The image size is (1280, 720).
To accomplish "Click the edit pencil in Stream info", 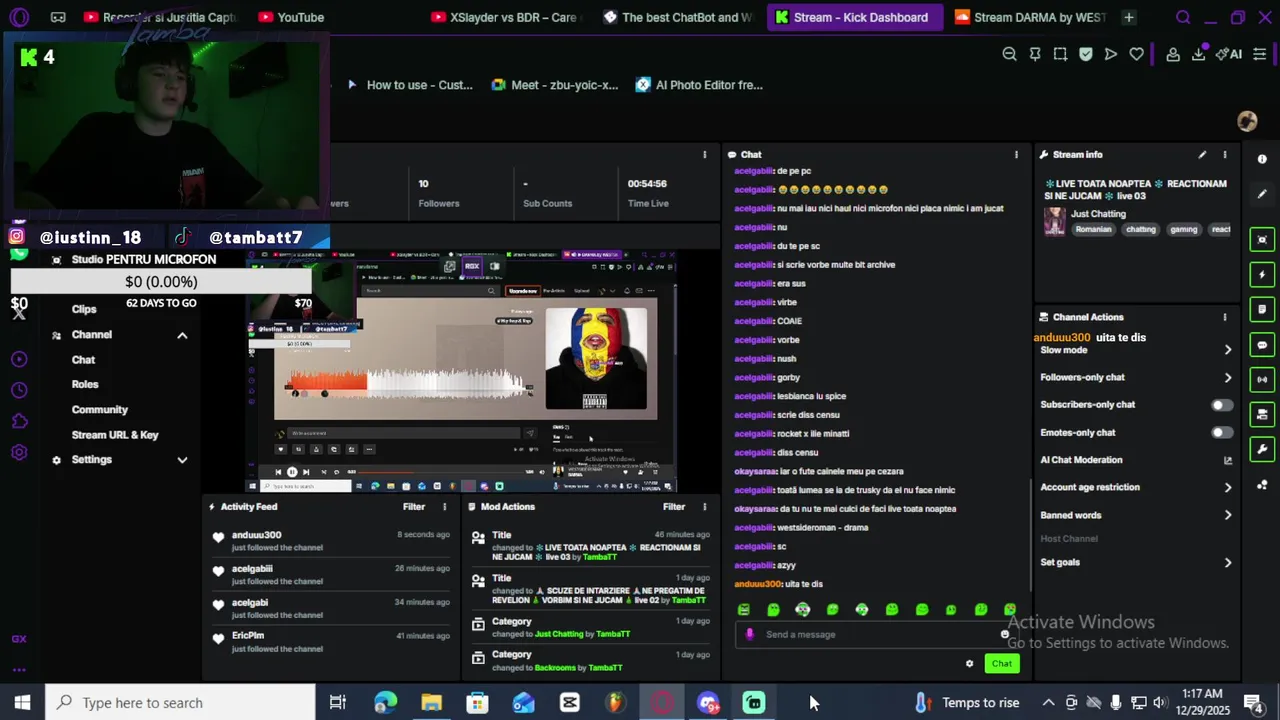I will [1202, 155].
